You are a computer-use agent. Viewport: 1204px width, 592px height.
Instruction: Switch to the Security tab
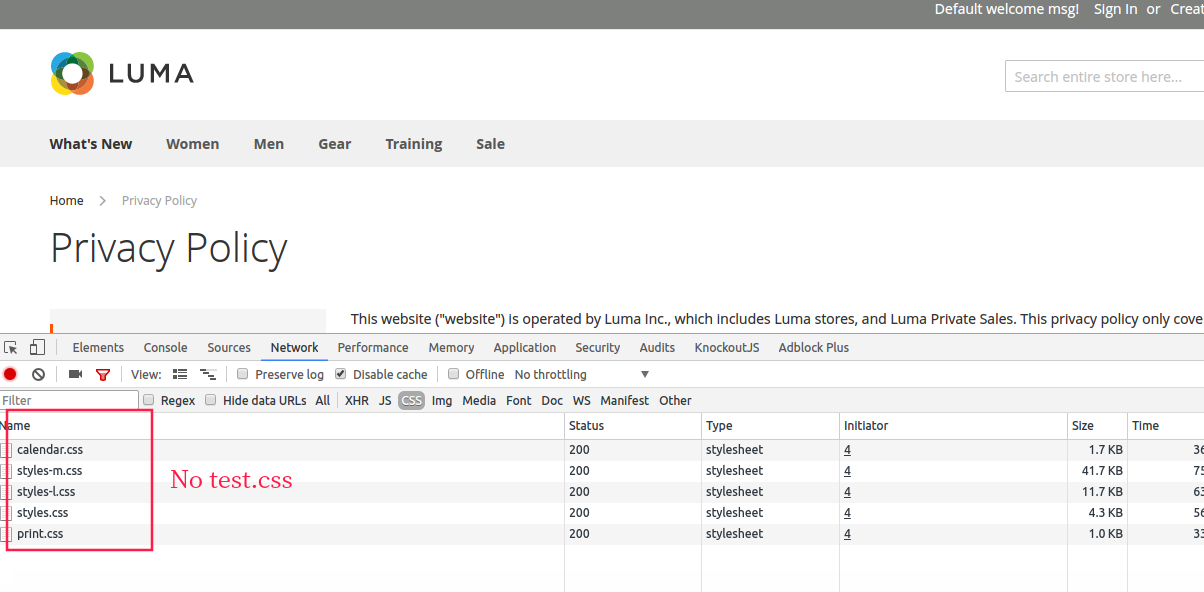(x=598, y=348)
